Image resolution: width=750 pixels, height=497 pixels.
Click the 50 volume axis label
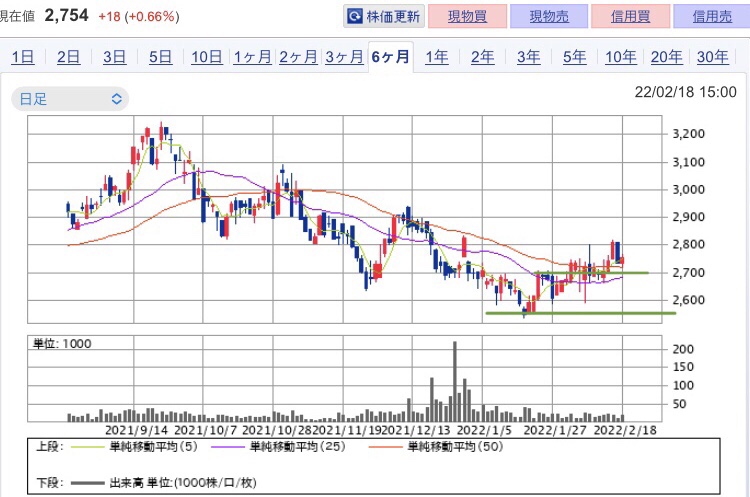point(679,404)
